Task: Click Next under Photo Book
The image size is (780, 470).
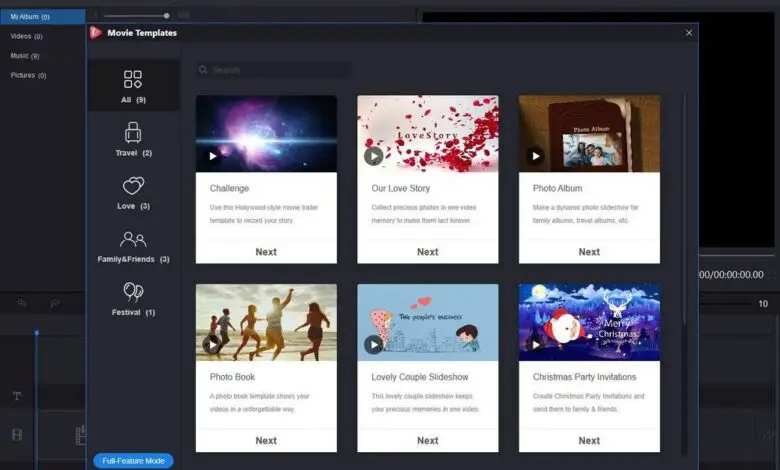Action: pyautogui.click(x=266, y=441)
